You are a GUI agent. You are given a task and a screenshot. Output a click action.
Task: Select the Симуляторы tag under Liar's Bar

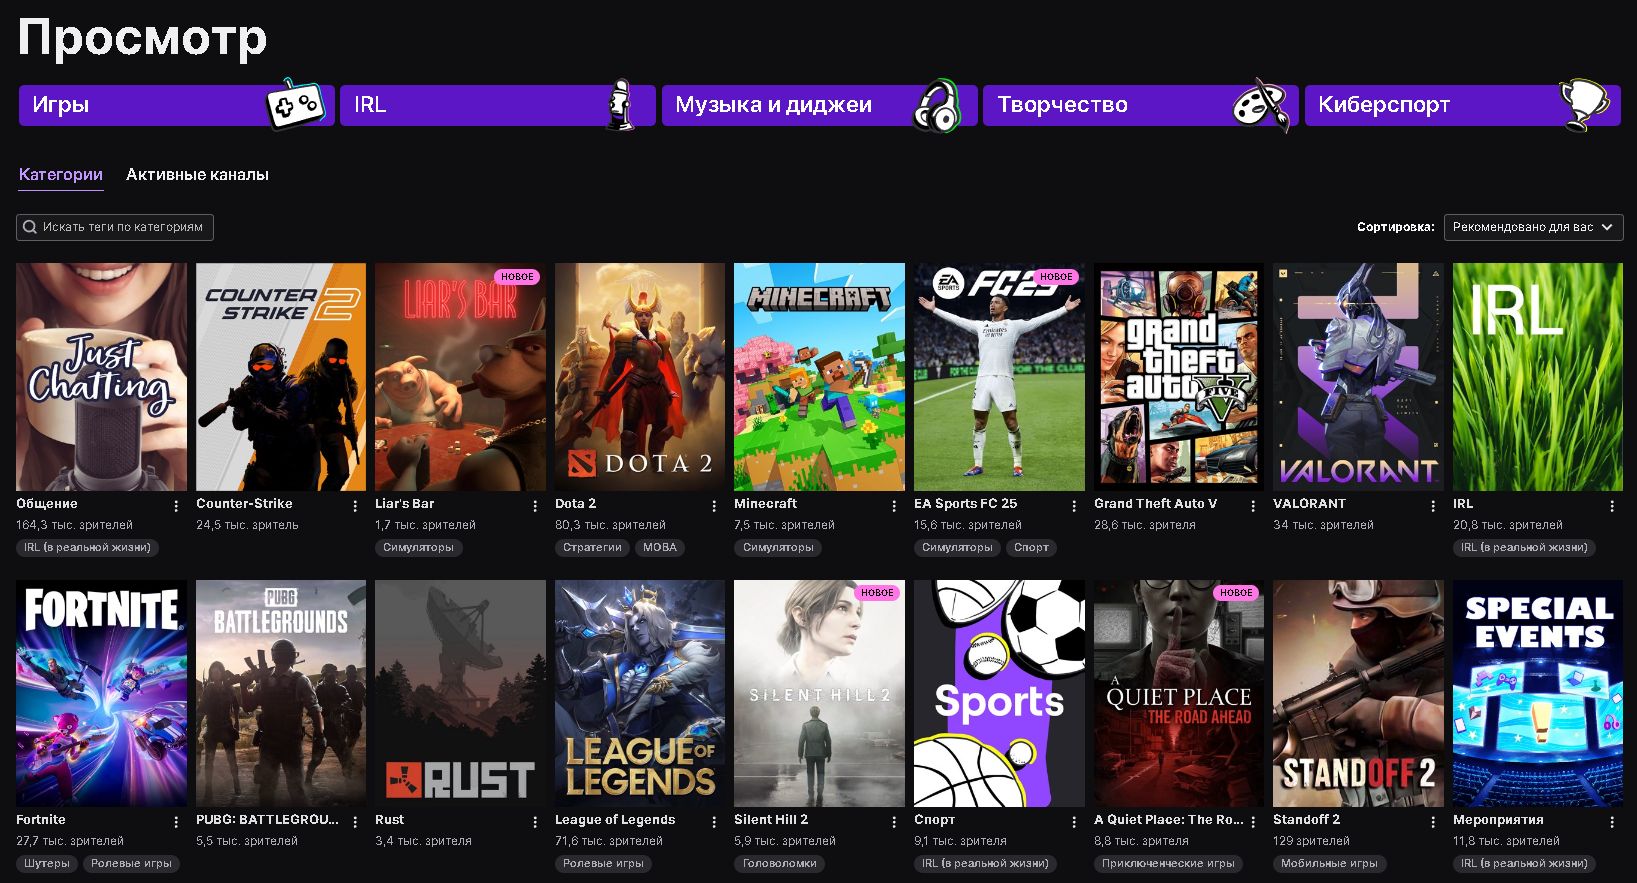418,548
